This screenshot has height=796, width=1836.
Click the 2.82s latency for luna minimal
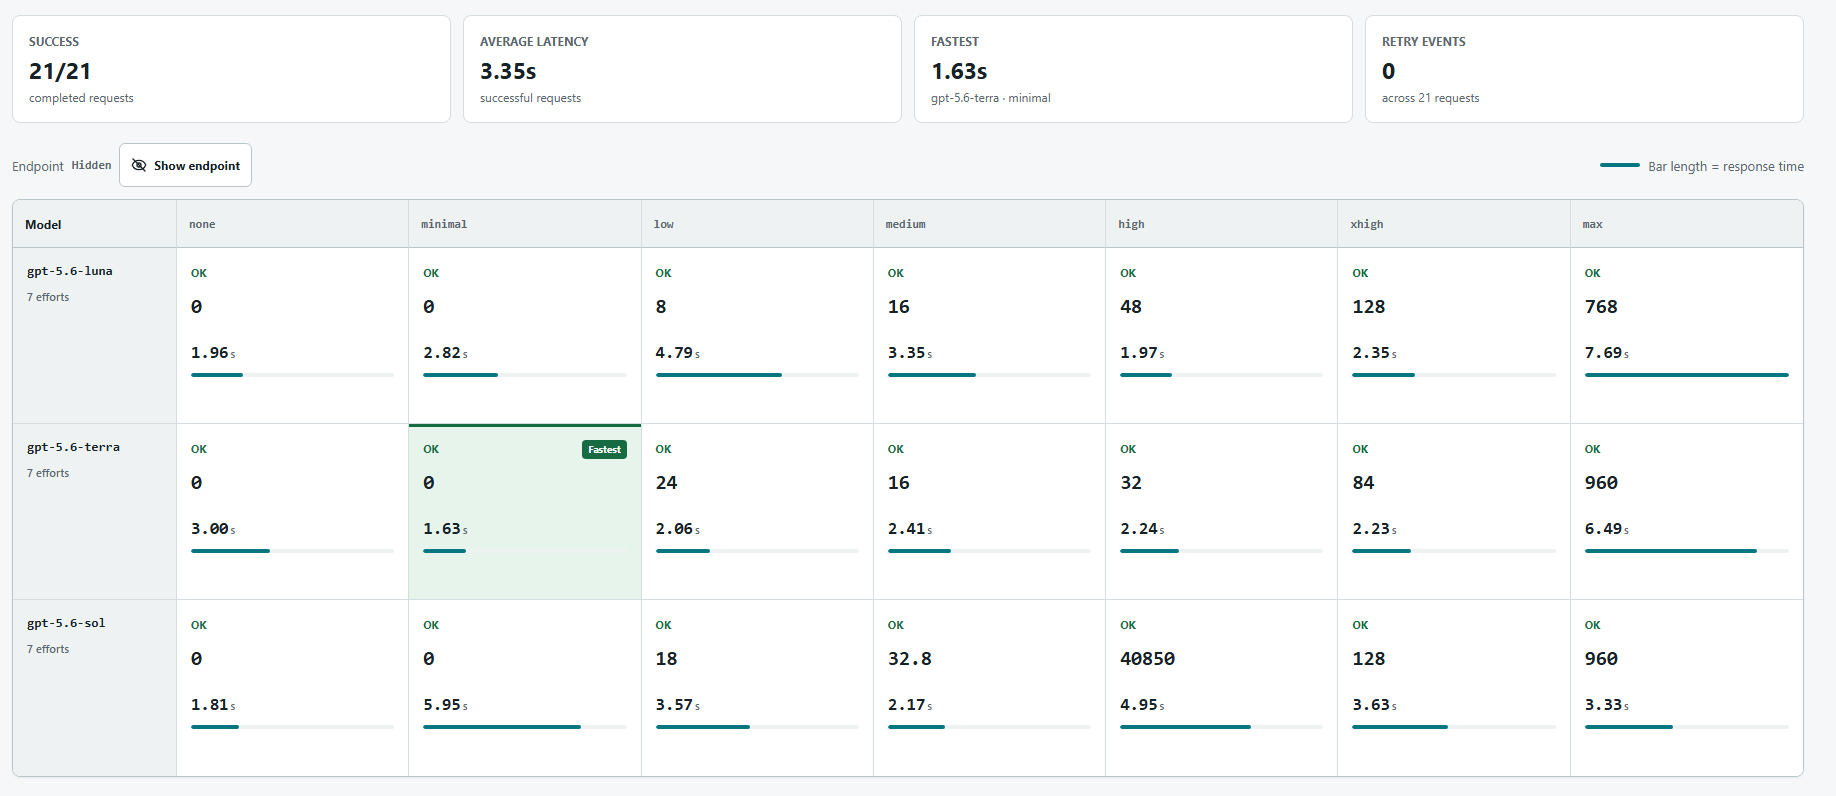(445, 353)
